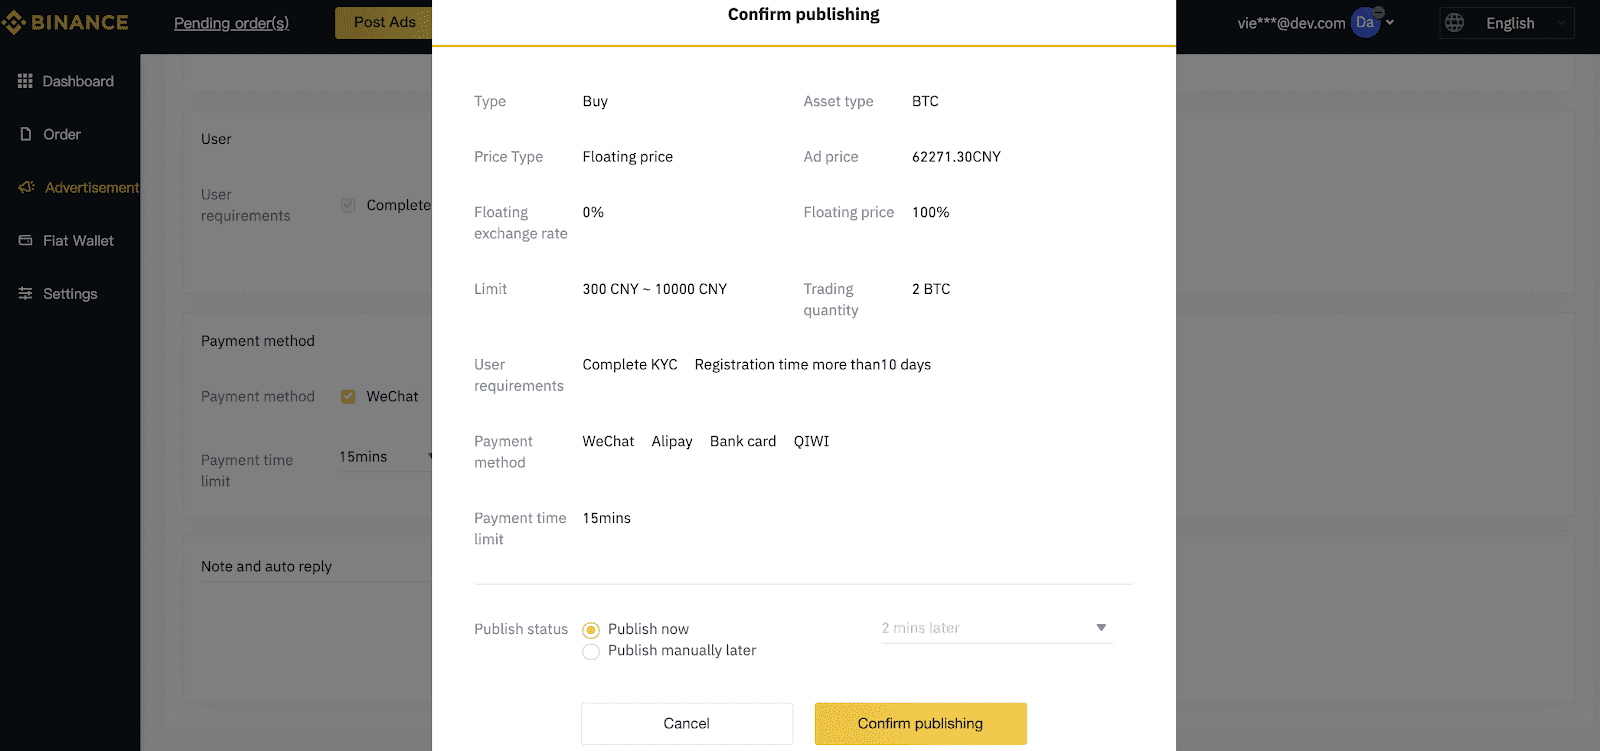Image resolution: width=1600 pixels, height=751 pixels.
Task: Click the Ad price value 62271.30CNY
Action: click(956, 157)
